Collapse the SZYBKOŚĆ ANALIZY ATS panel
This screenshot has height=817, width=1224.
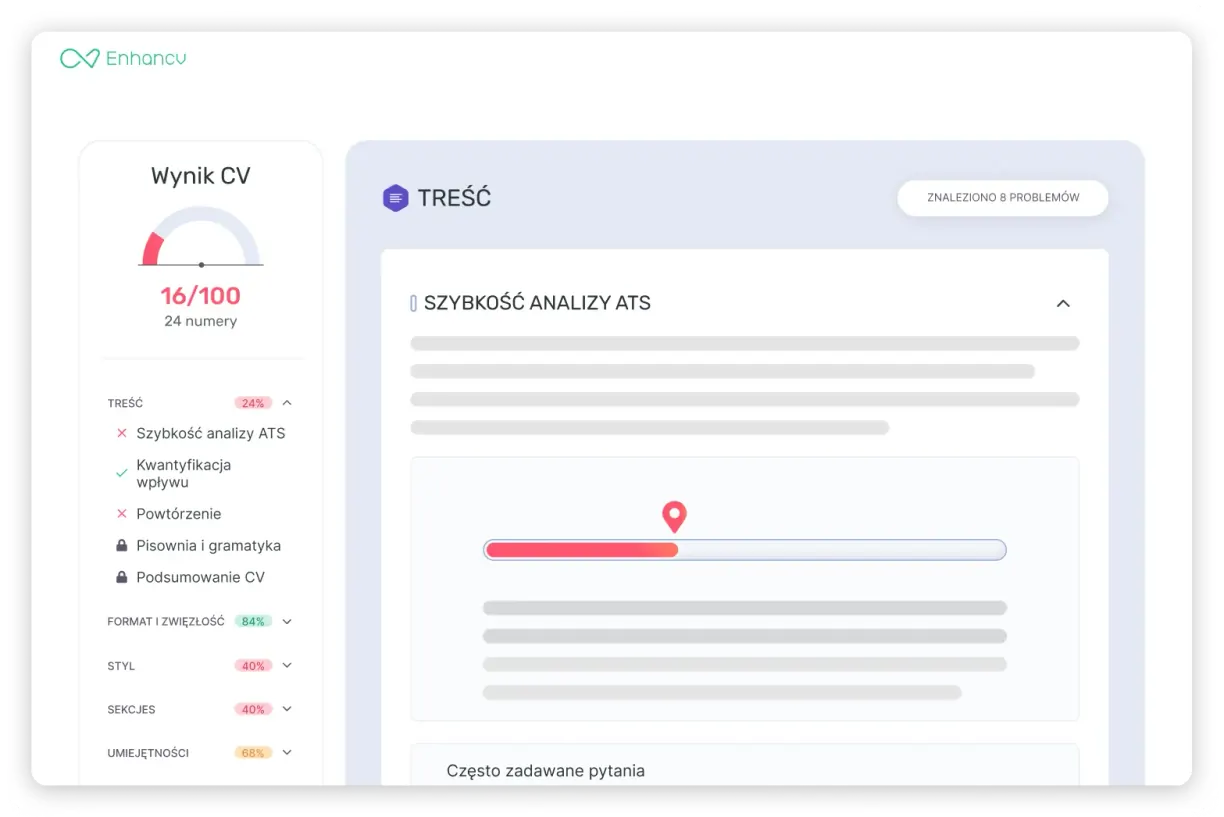click(1063, 303)
